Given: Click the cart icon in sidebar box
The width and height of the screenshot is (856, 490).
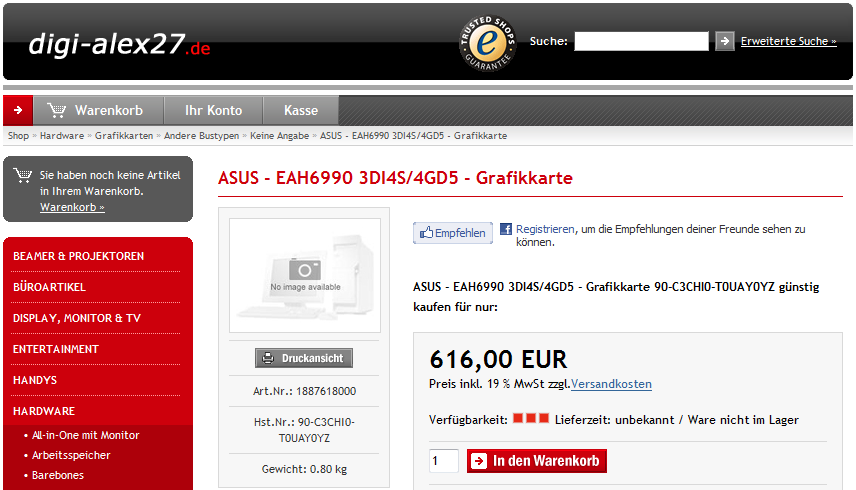Looking at the screenshot, I should (x=23, y=175).
